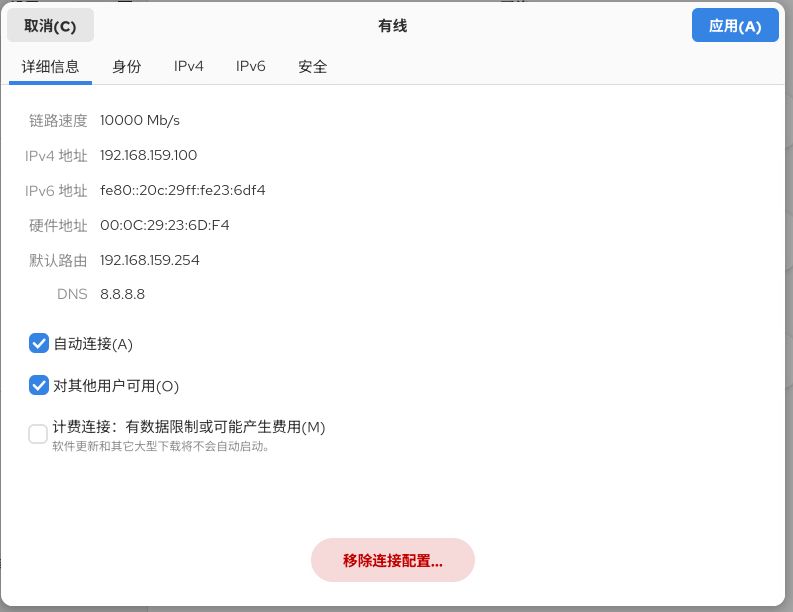Click the DNS value 8.8.8.8
The image size is (793, 612).
click(122, 295)
